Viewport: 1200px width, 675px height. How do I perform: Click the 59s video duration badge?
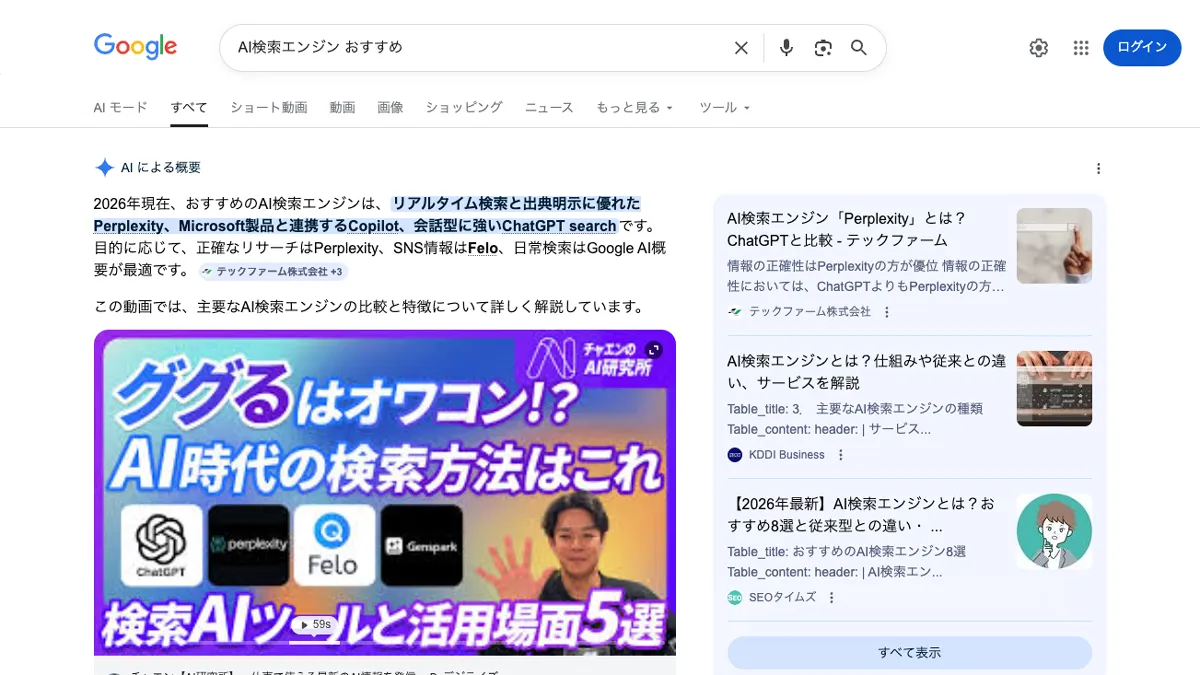coord(314,625)
